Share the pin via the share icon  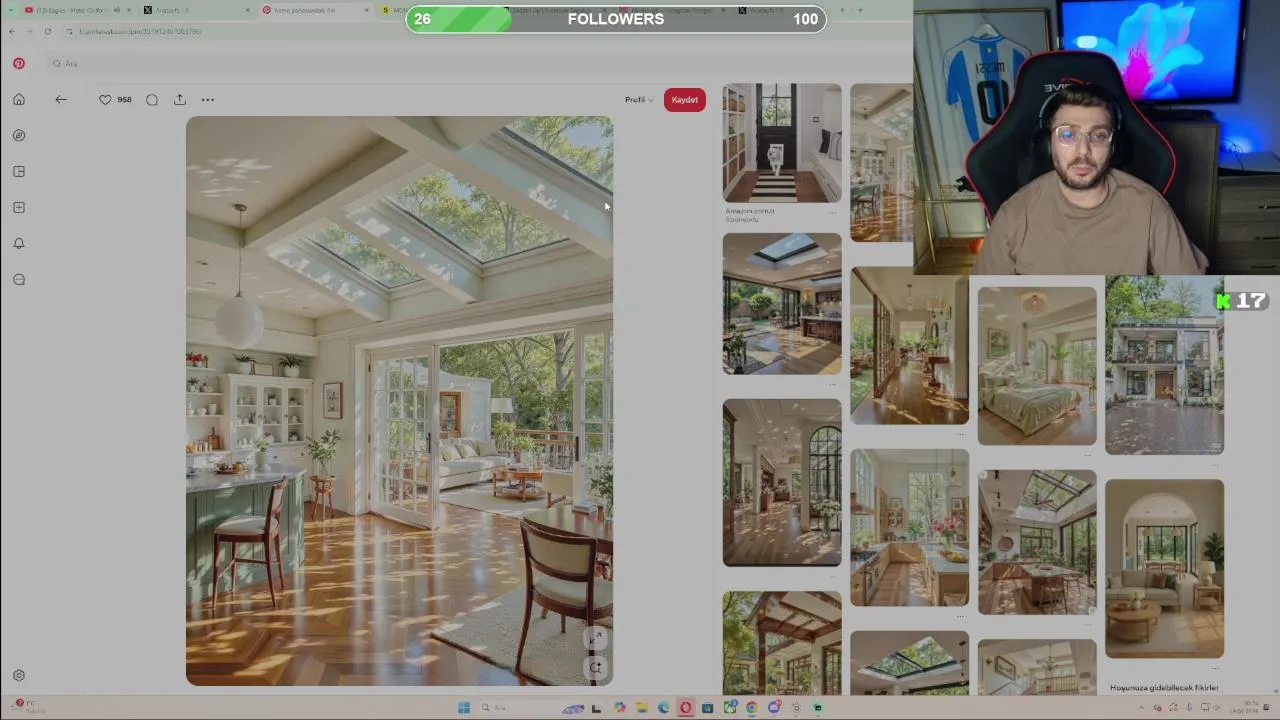pos(180,99)
